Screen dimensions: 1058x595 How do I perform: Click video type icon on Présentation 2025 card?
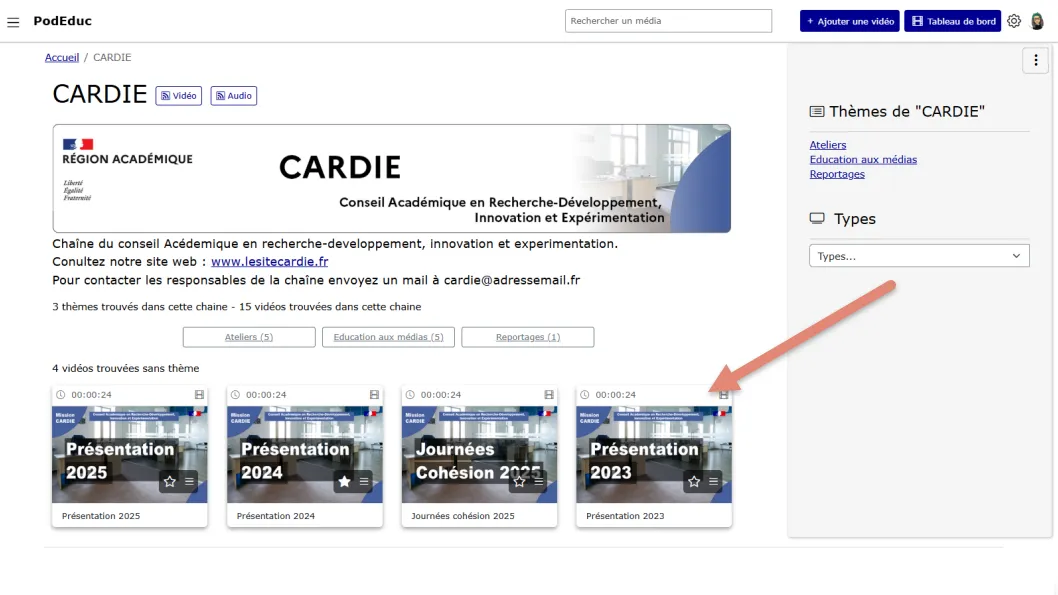click(199, 395)
